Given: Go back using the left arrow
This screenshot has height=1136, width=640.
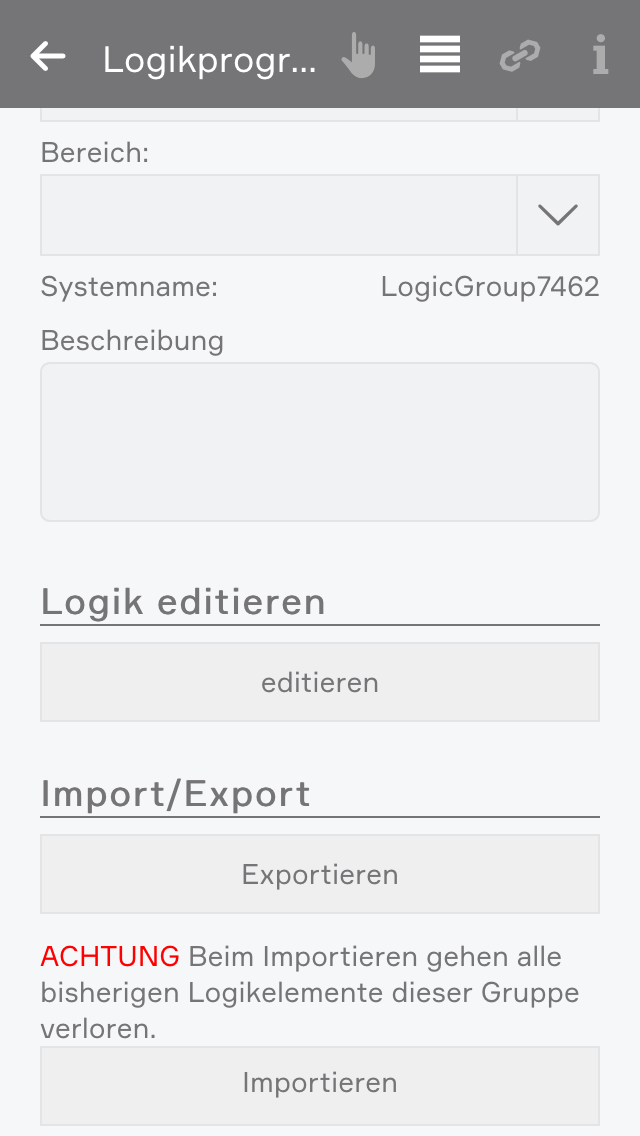Looking at the screenshot, I should coord(48,56).
